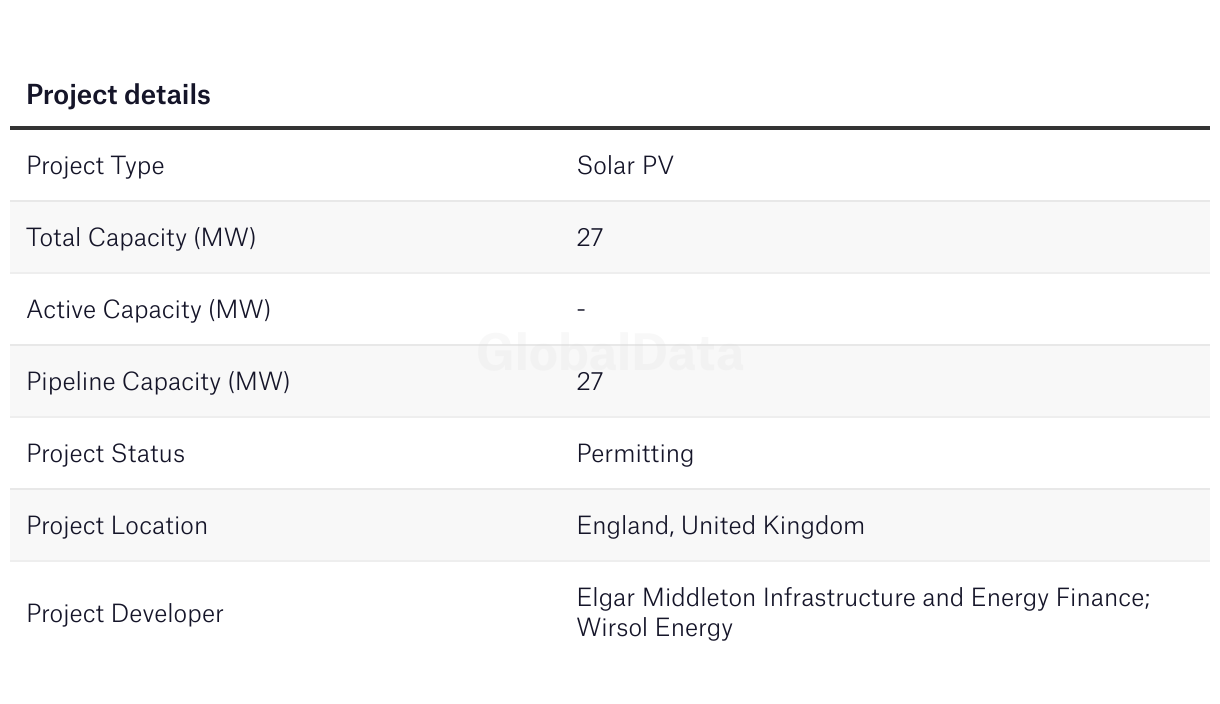
Task: Click the dash value for Active Capacity
Action: pos(581,310)
